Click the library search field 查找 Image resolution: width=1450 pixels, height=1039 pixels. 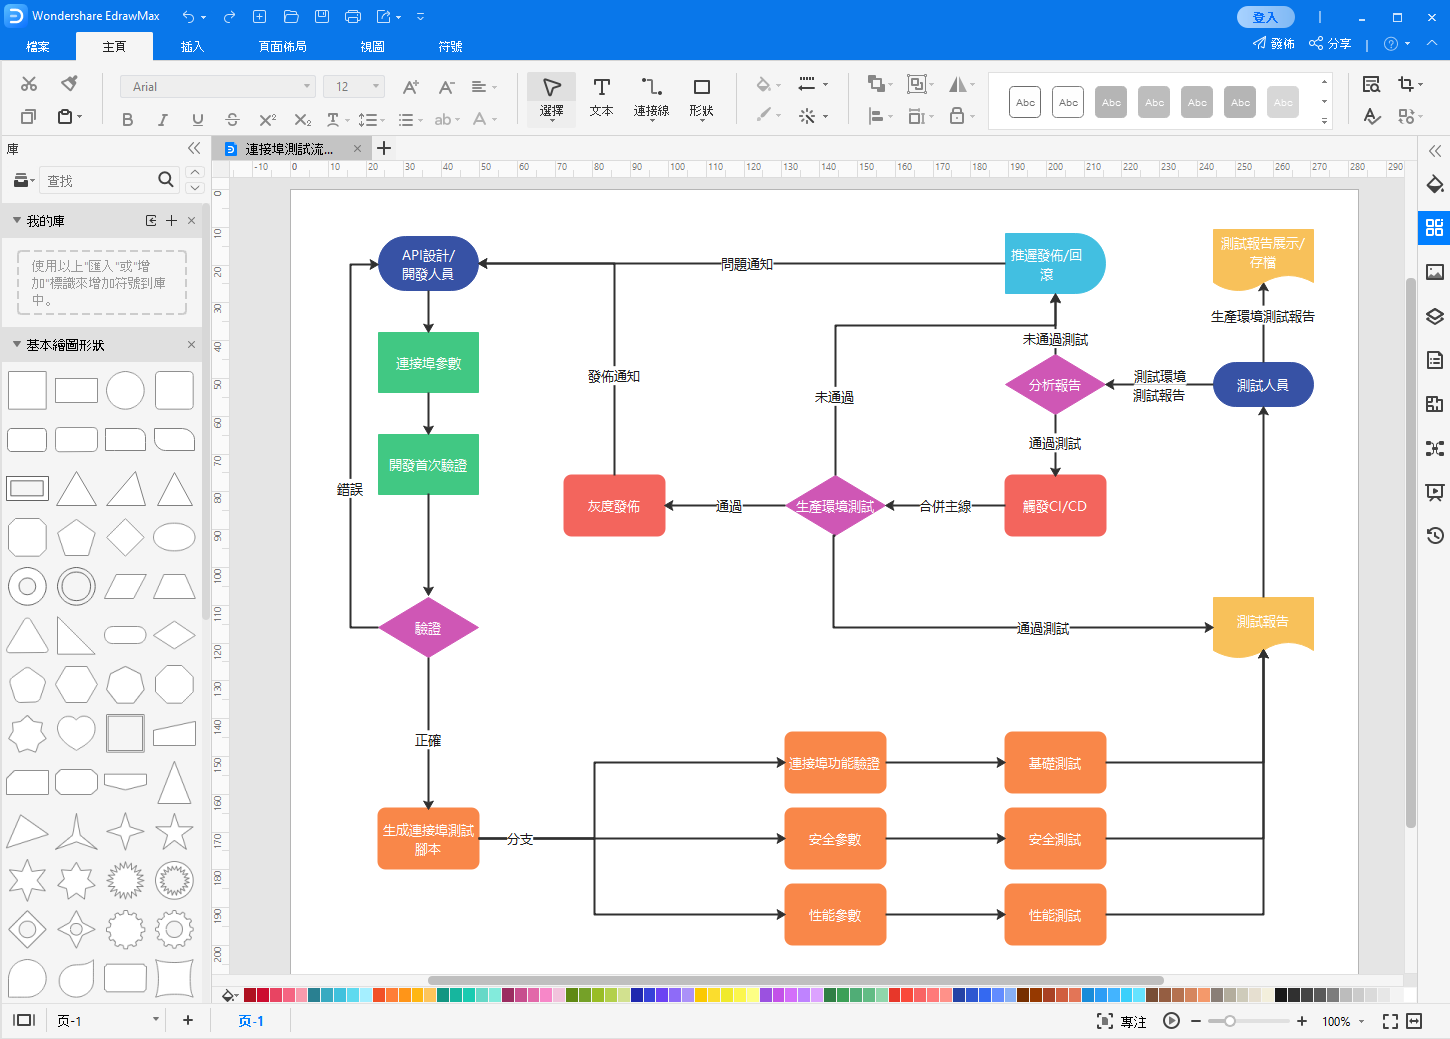pyautogui.click(x=98, y=181)
